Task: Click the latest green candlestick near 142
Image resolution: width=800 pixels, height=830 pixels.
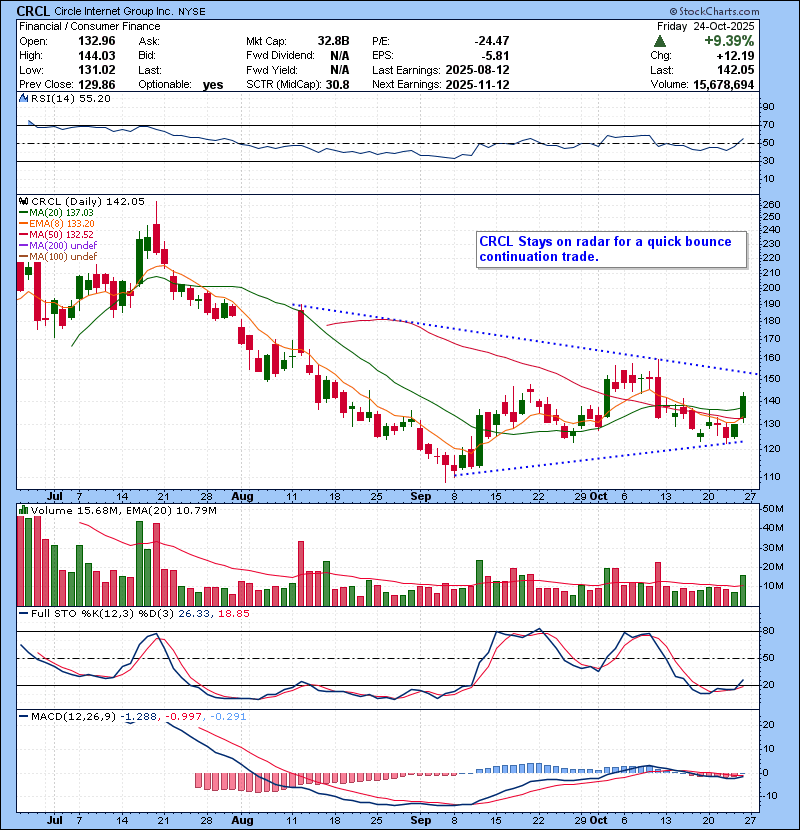Action: click(x=743, y=407)
